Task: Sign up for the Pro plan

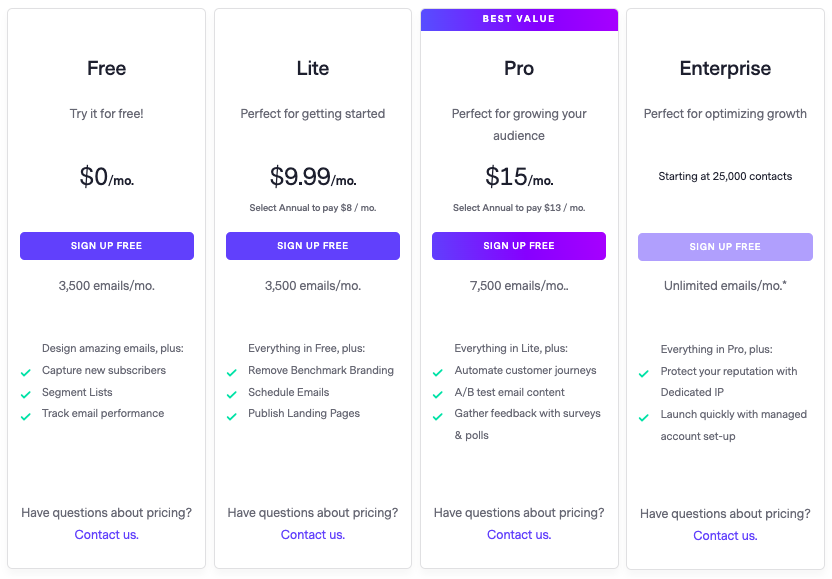Action: pyautogui.click(x=518, y=246)
